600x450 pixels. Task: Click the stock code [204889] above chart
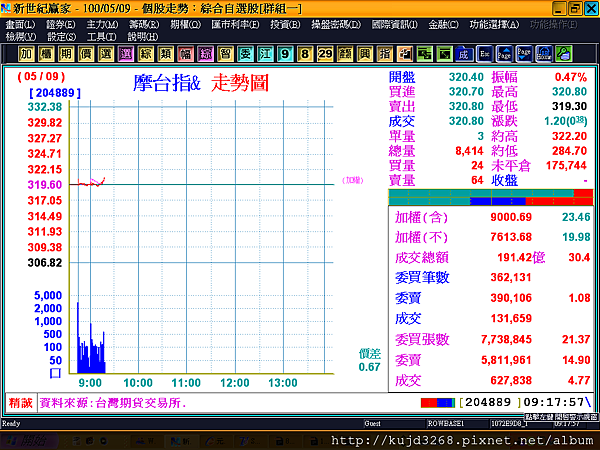pyautogui.click(x=55, y=93)
